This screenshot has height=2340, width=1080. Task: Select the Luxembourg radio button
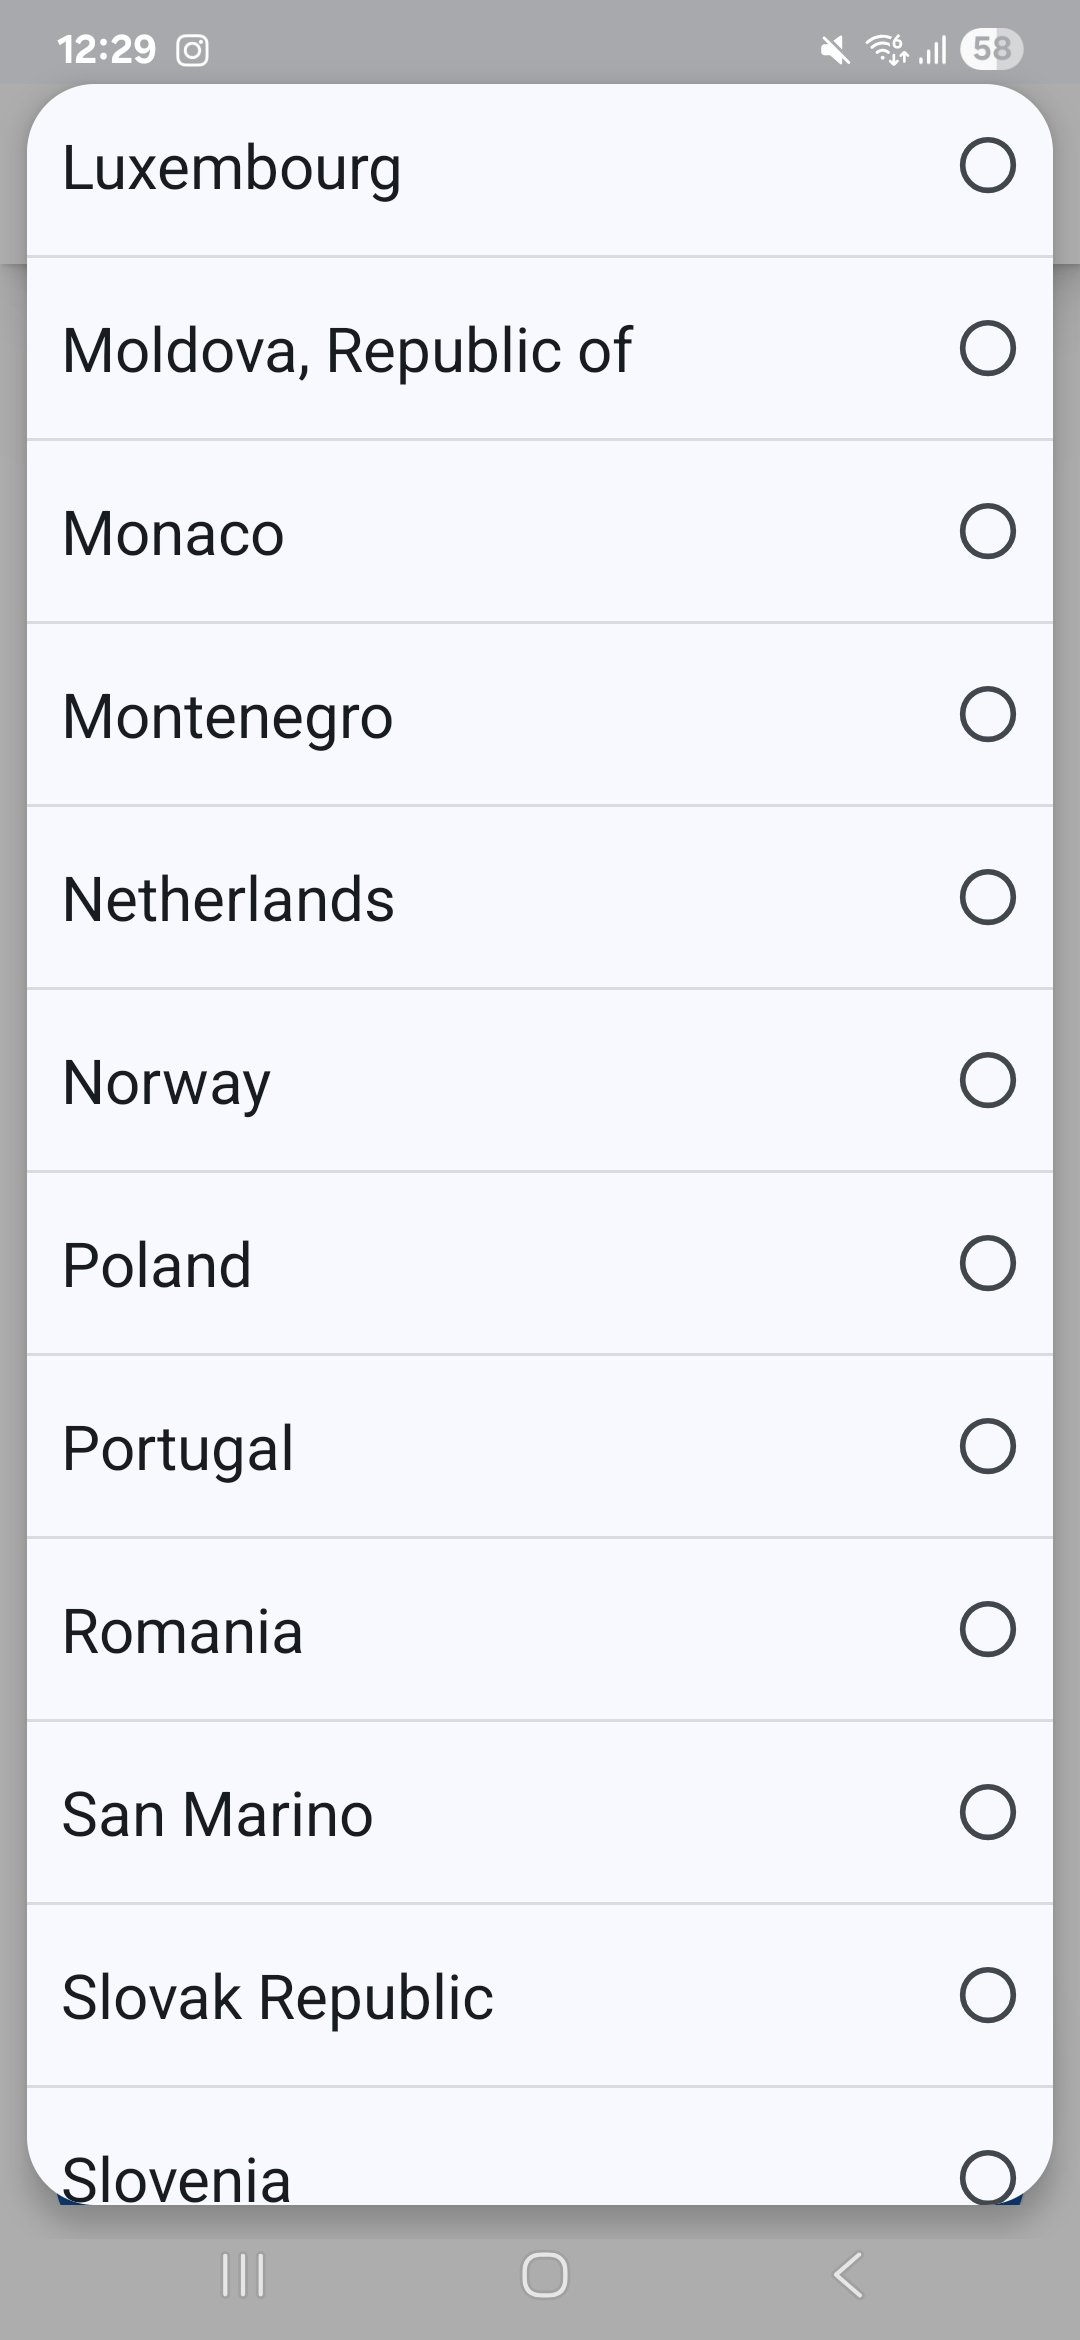click(x=987, y=165)
